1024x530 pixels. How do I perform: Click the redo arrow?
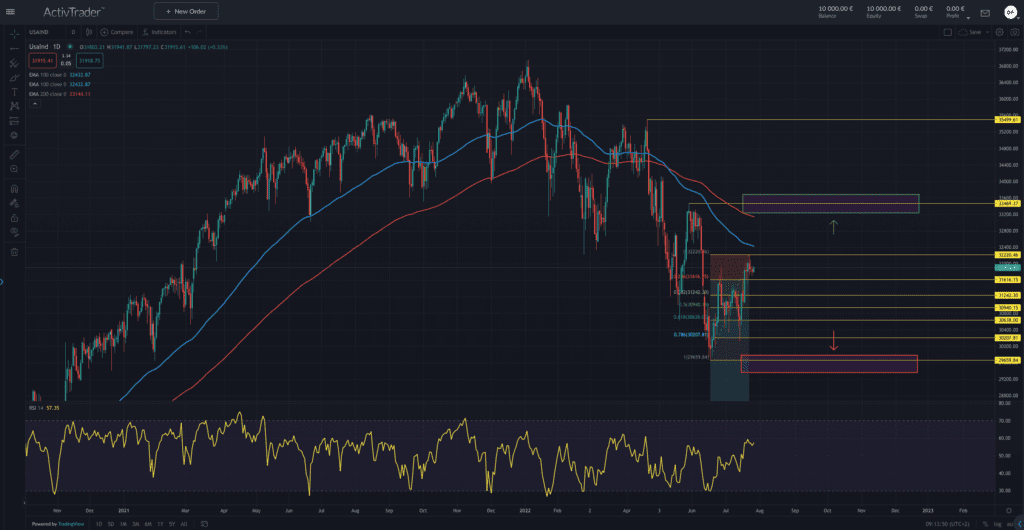point(199,32)
